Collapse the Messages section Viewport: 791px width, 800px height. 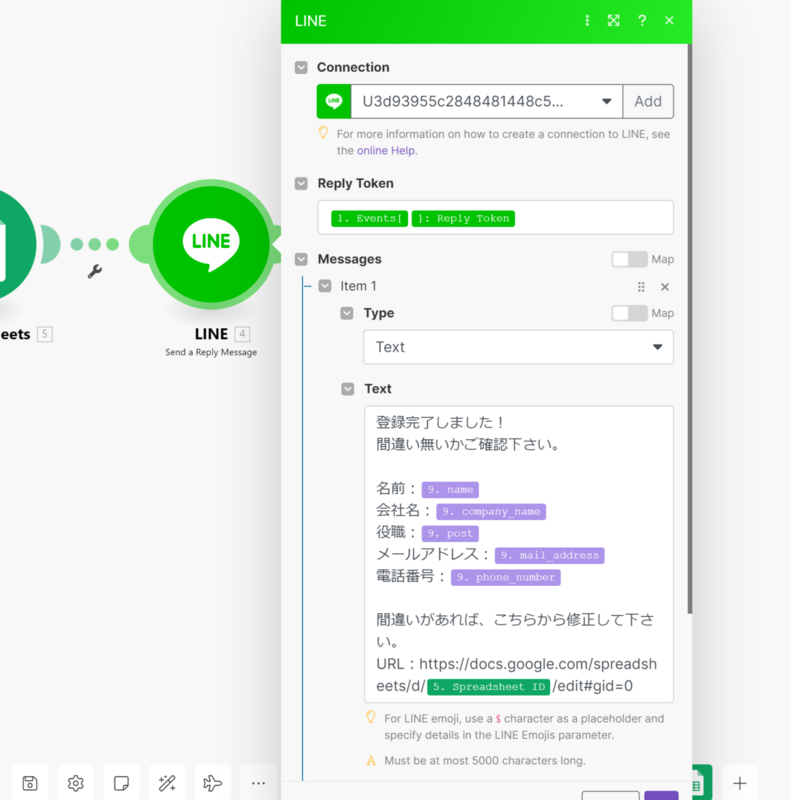pos(301,259)
